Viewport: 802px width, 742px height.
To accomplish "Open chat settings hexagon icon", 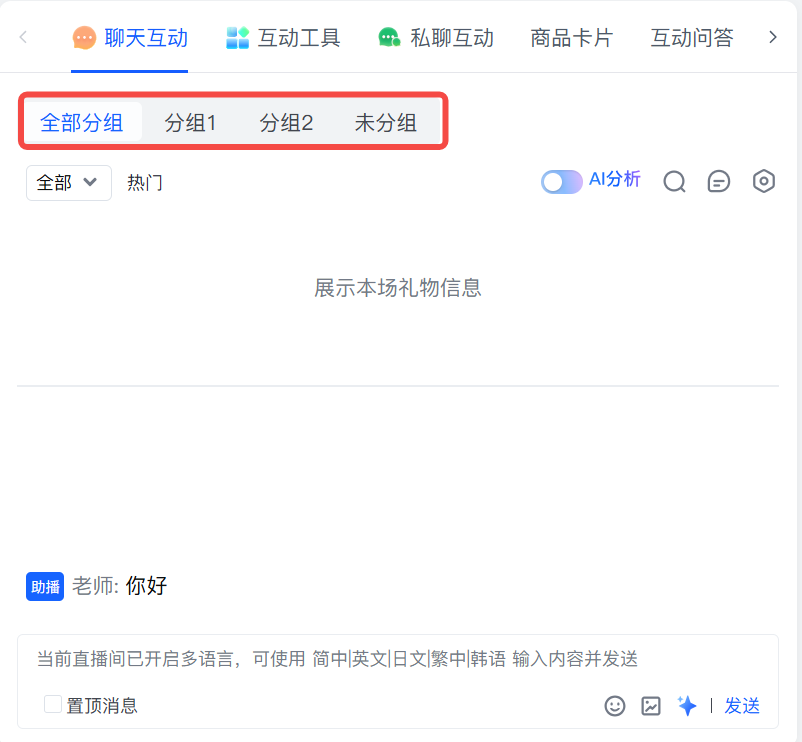I will [x=764, y=181].
